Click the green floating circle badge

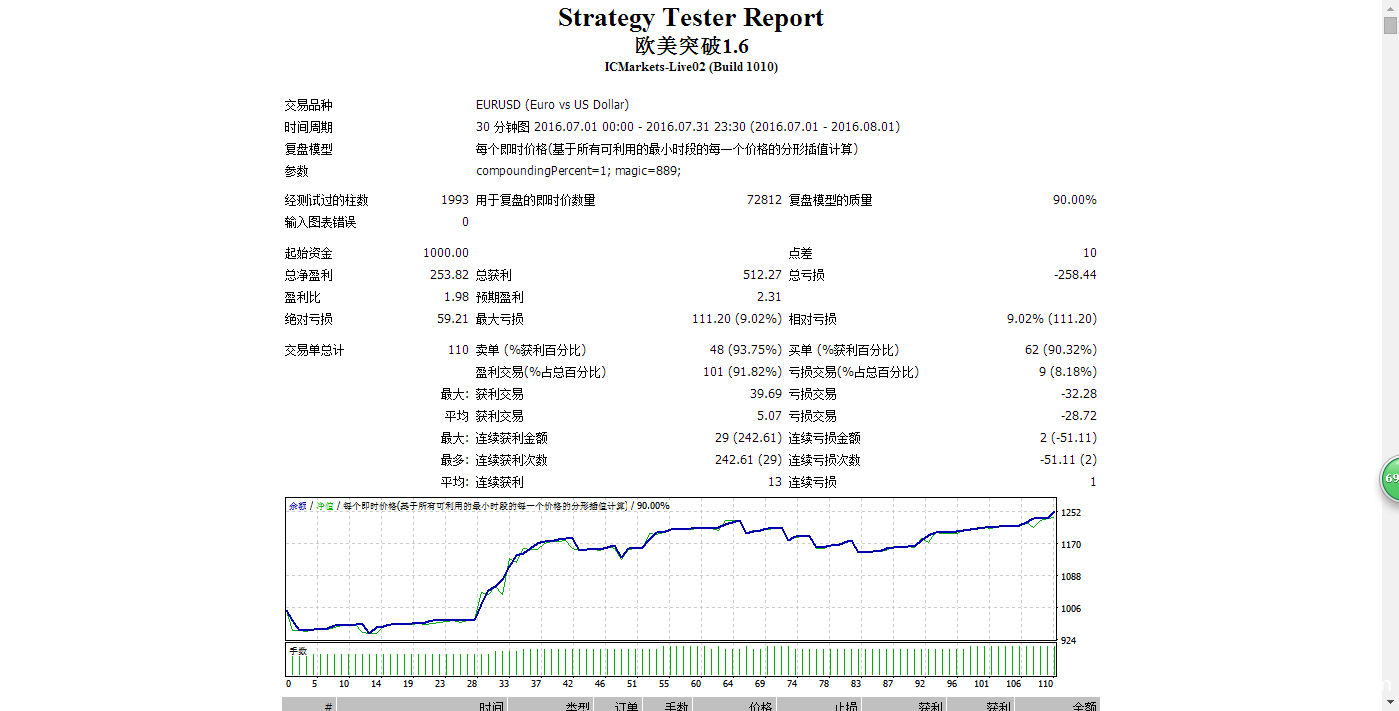1391,480
